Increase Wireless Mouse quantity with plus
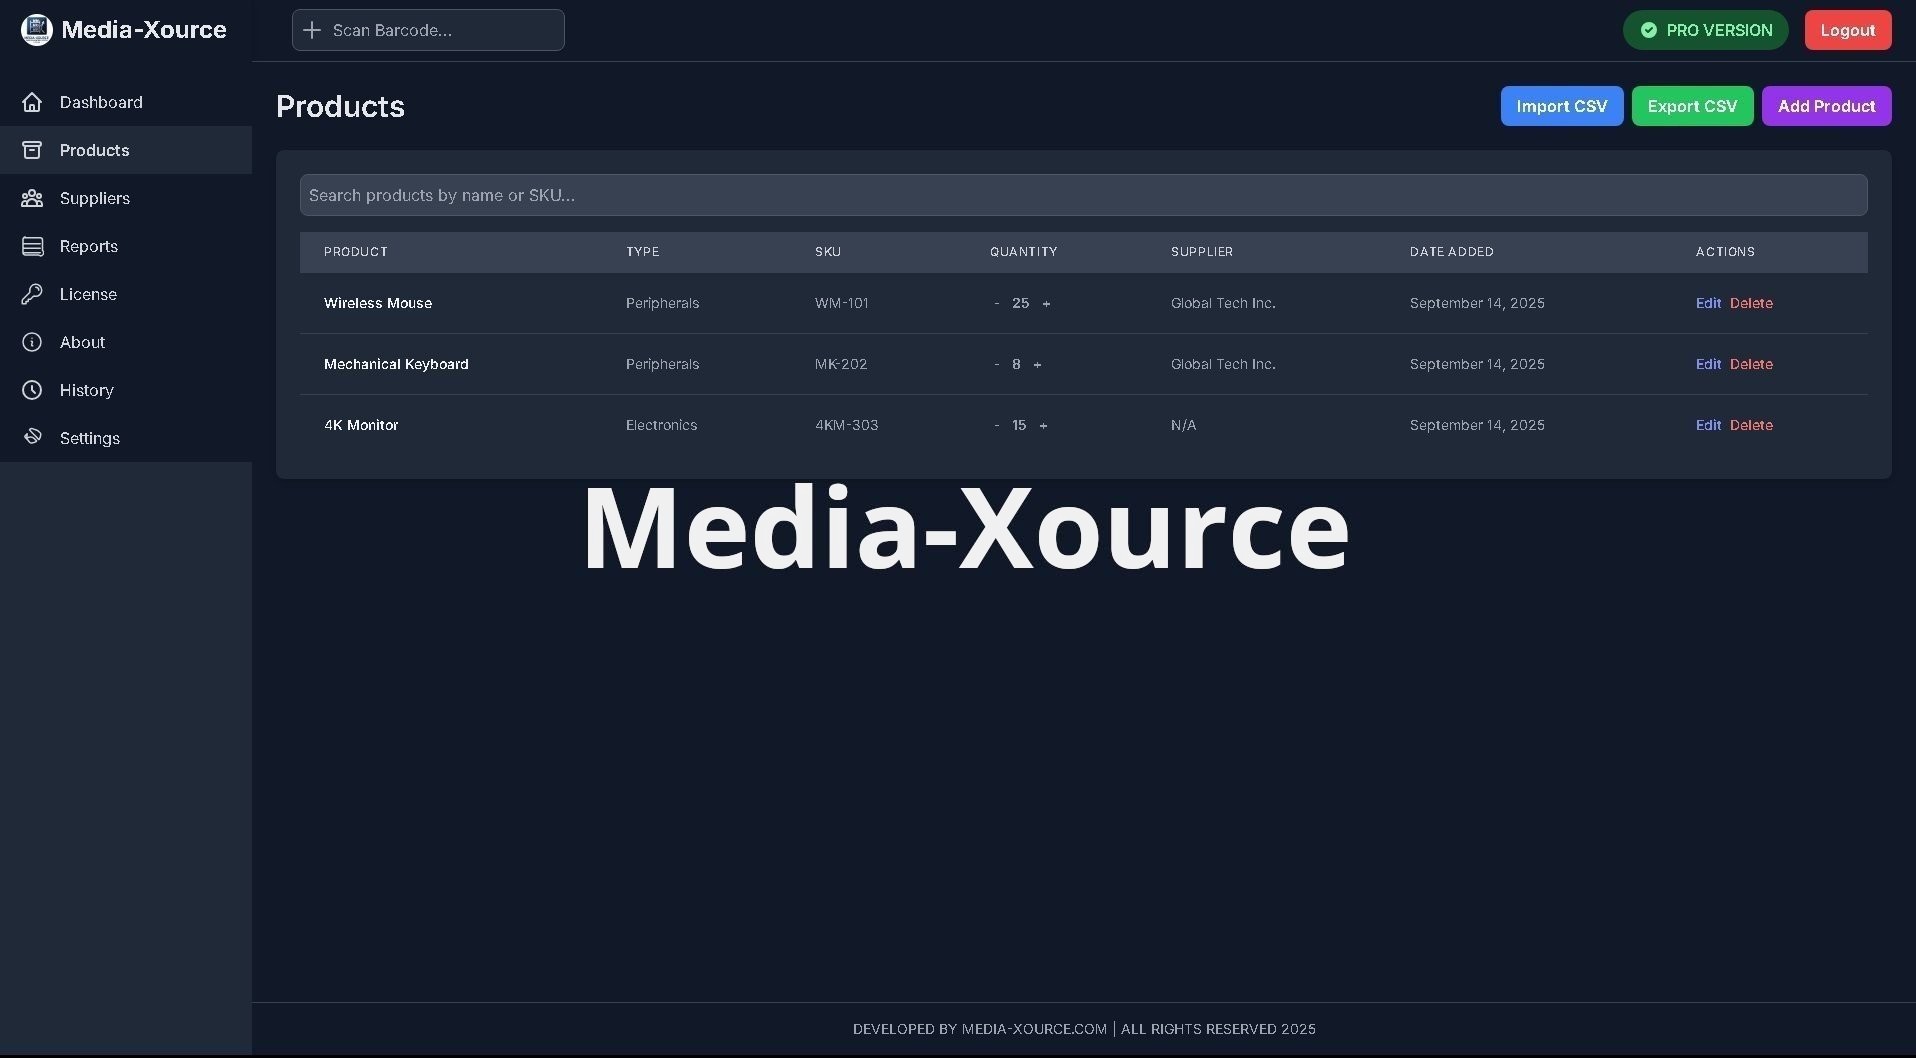 [x=1046, y=304]
